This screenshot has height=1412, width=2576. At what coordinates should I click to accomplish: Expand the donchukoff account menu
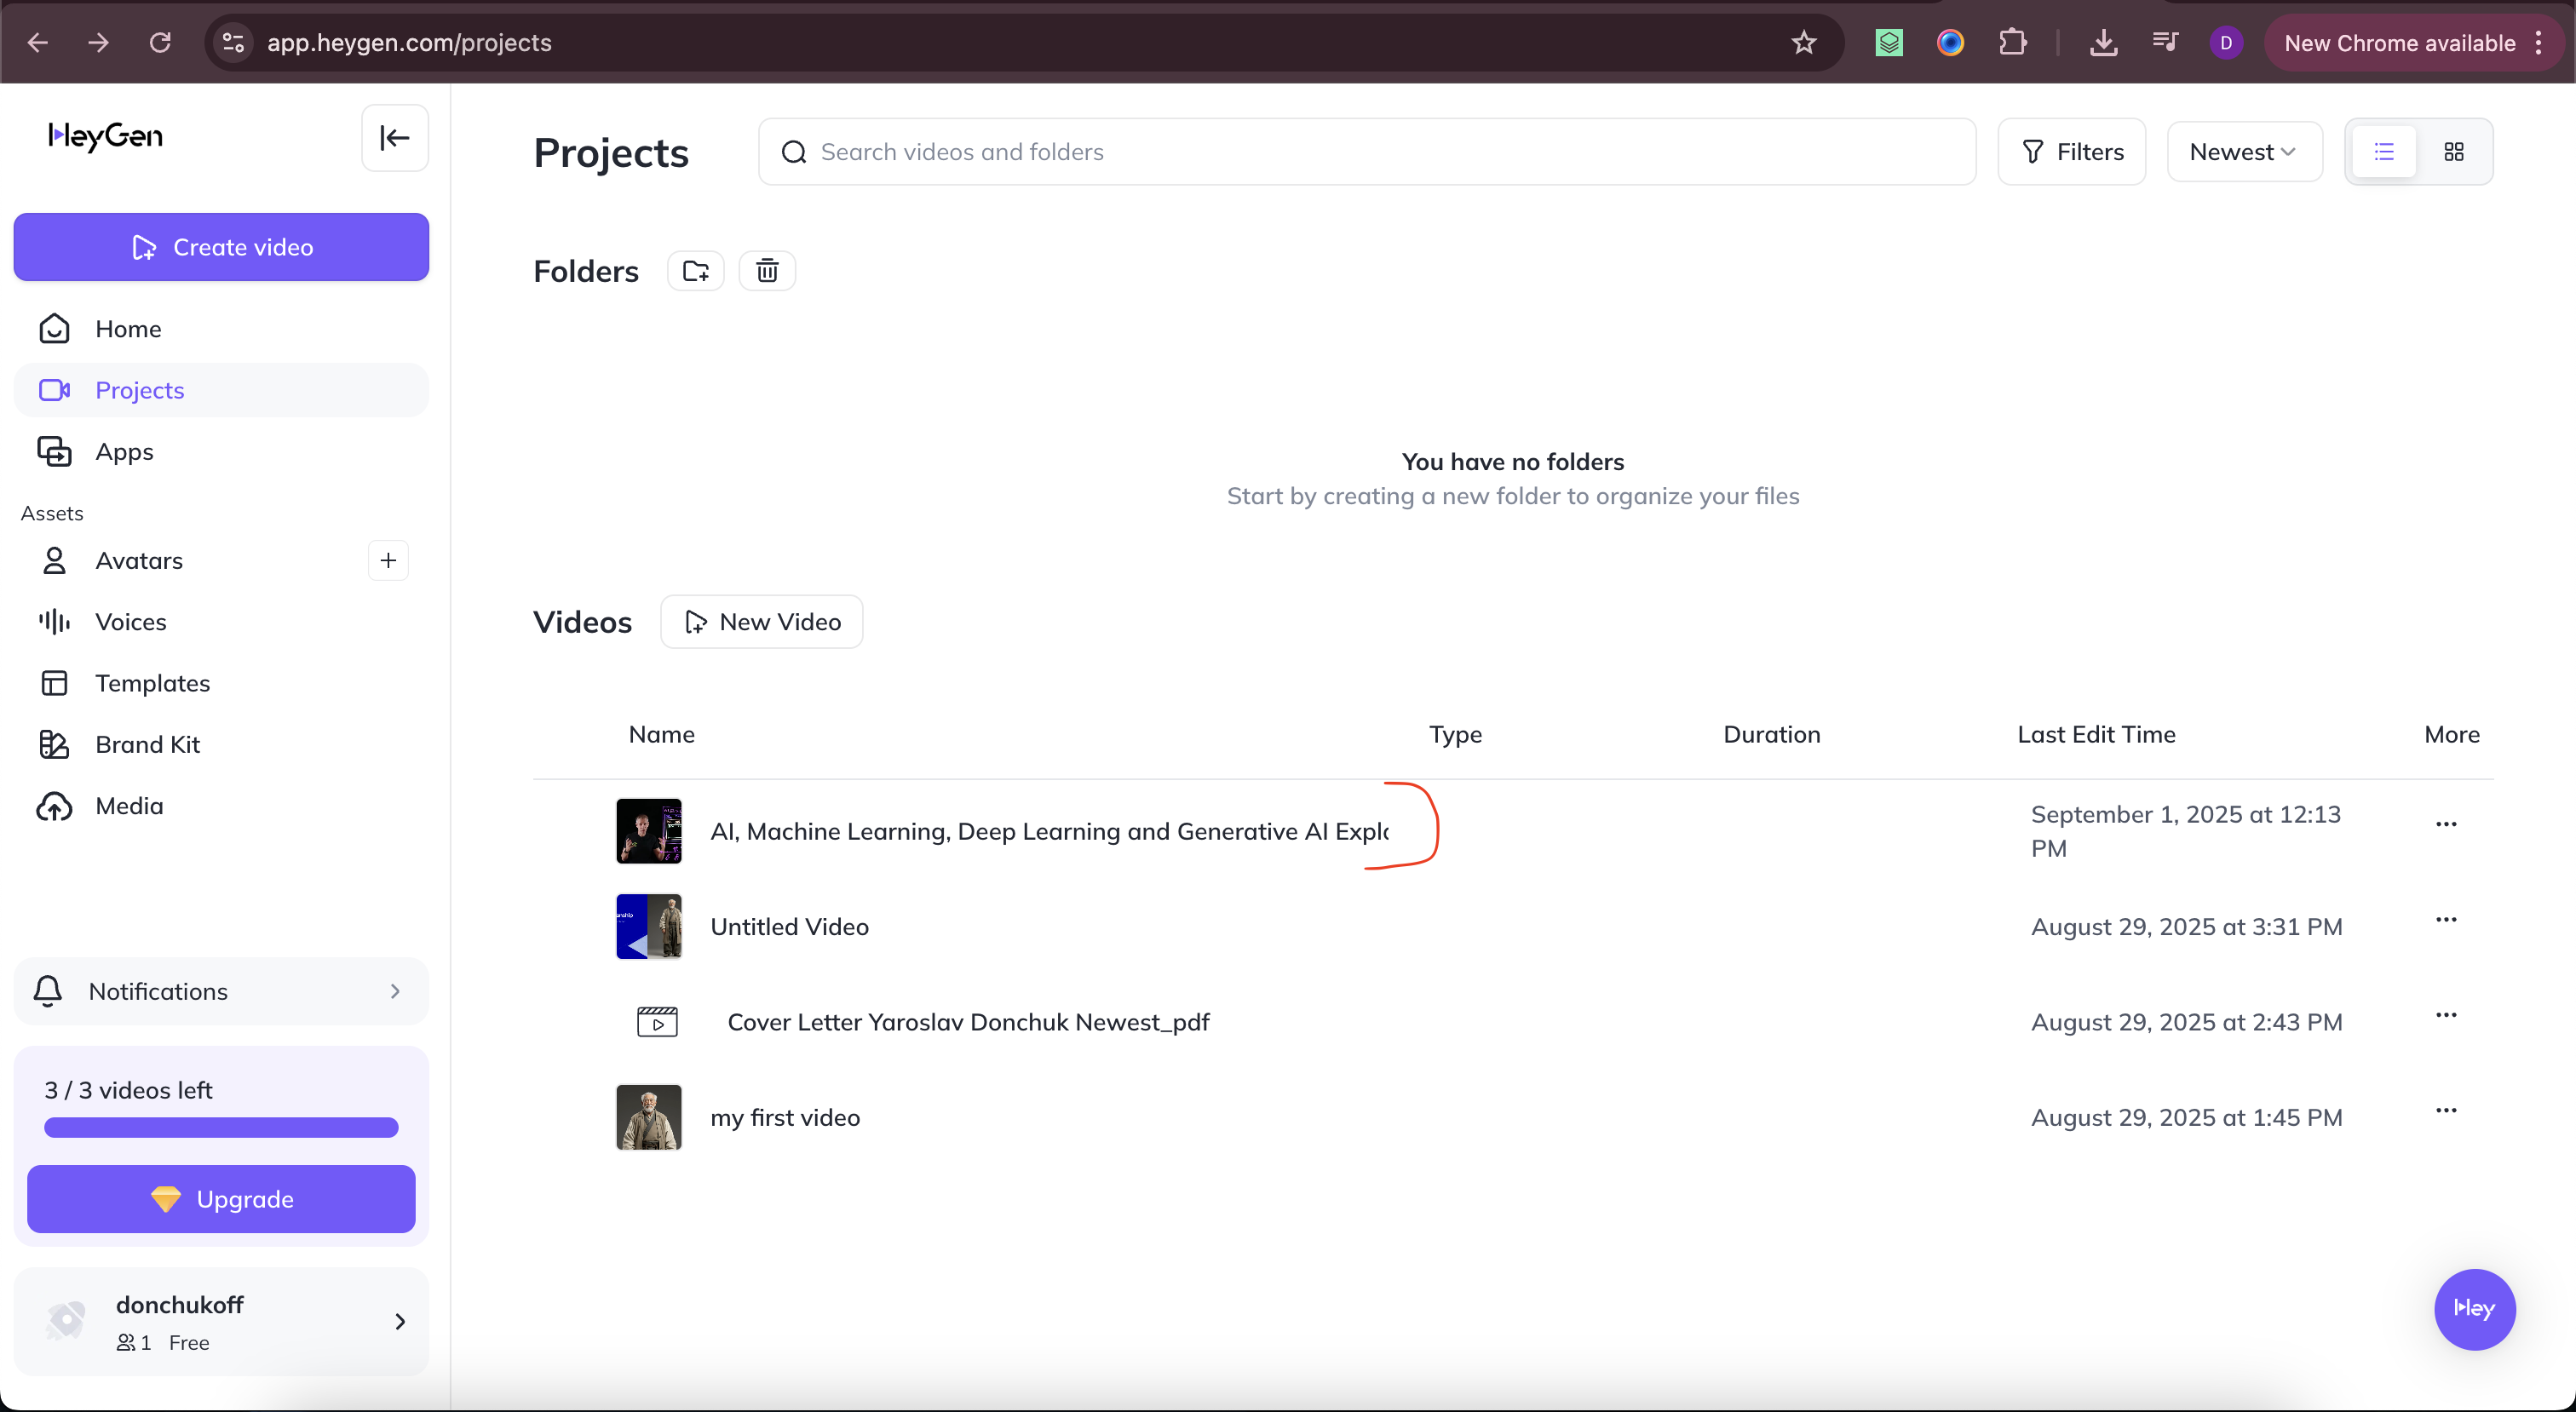[221, 1322]
